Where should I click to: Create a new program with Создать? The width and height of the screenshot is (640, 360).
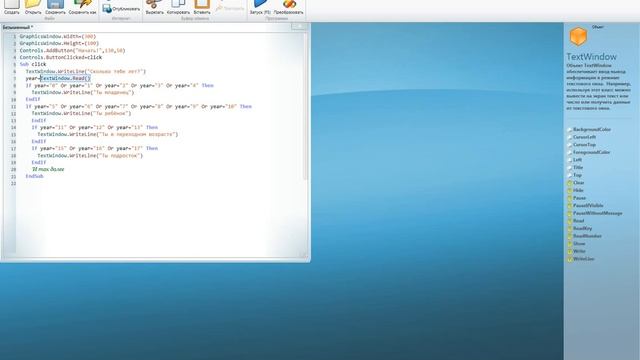click(11, 7)
